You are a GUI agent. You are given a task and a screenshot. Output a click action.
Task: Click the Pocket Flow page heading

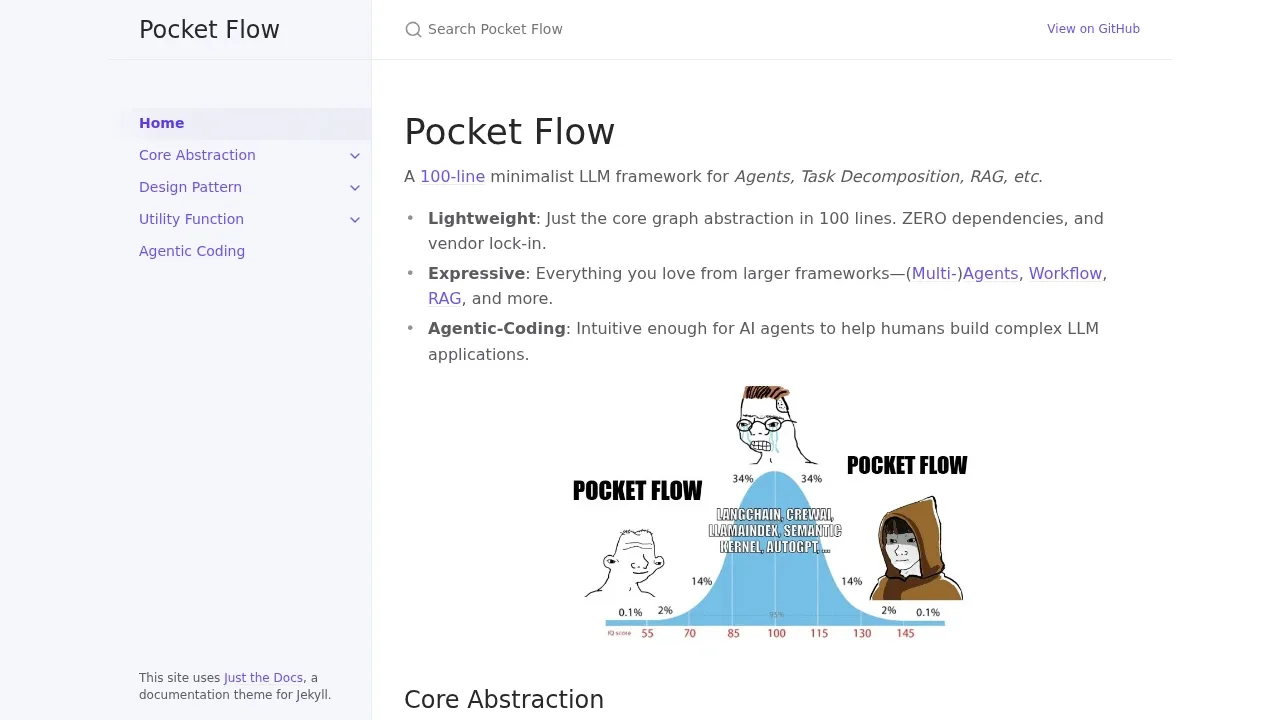[x=509, y=132]
